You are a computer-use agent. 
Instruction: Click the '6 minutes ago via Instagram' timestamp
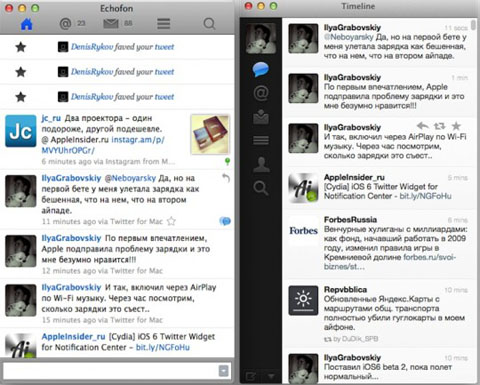(108, 162)
